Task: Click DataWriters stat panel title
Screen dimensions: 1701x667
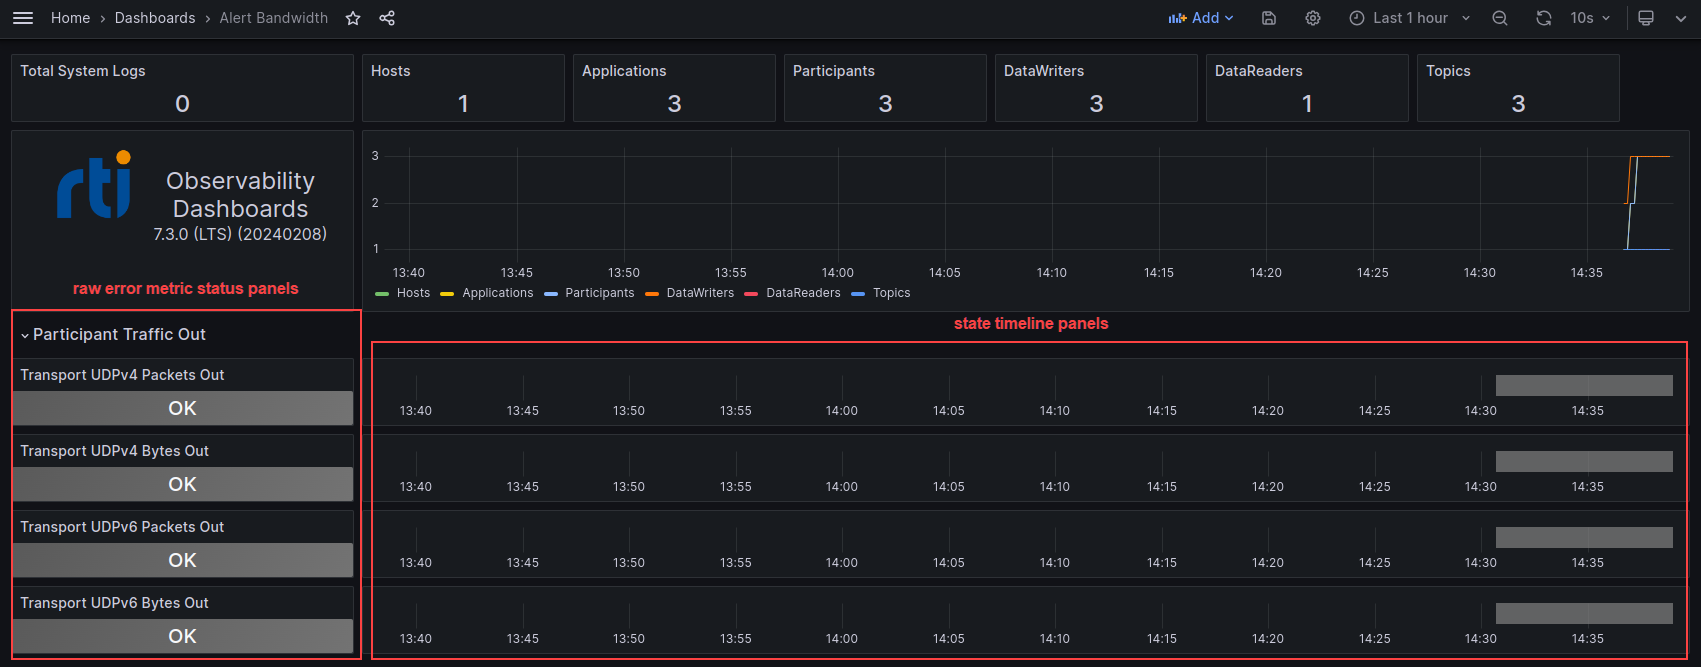Action: pos(1044,71)
